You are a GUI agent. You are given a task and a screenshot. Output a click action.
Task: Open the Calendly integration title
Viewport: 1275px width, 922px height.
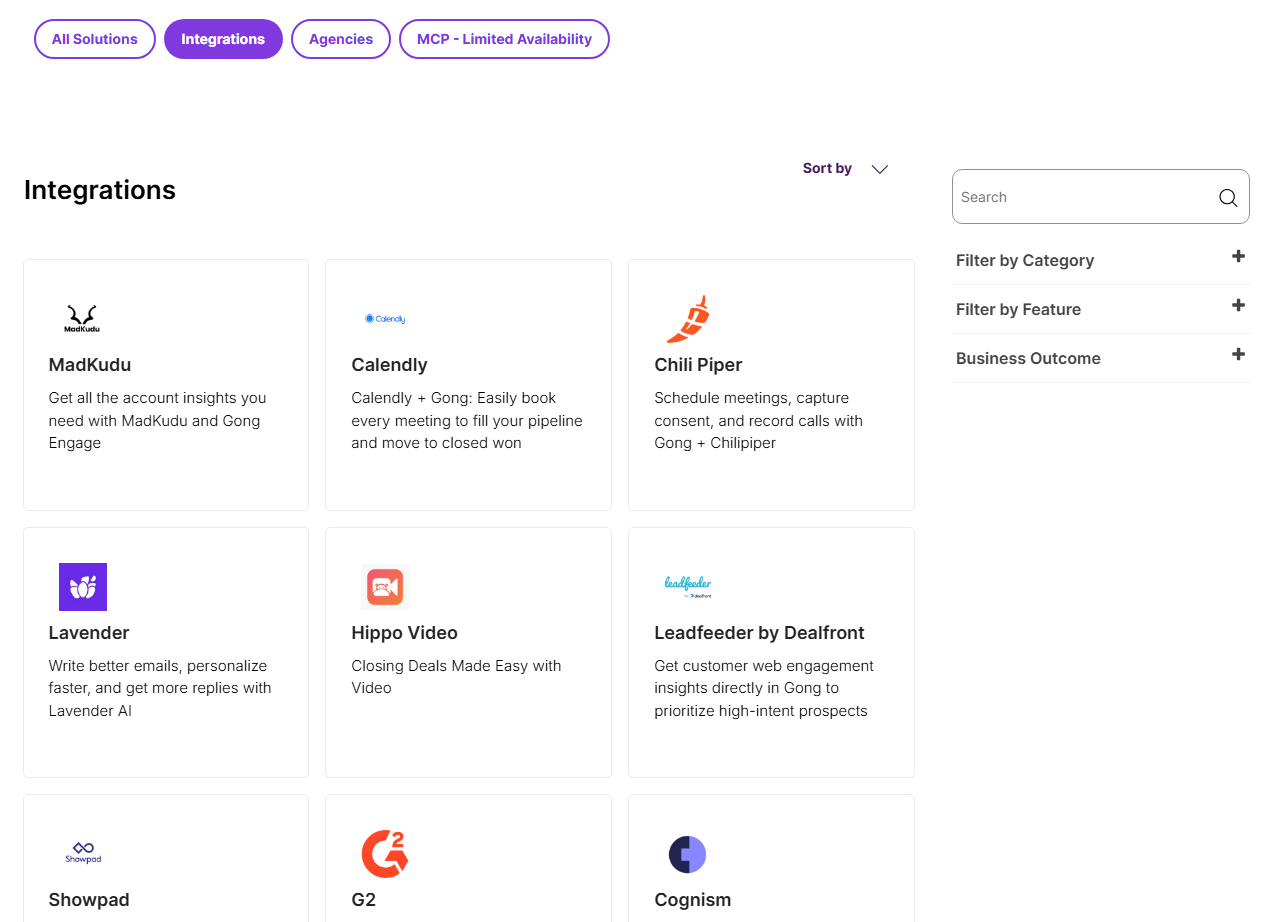click(x=389, y=365)
